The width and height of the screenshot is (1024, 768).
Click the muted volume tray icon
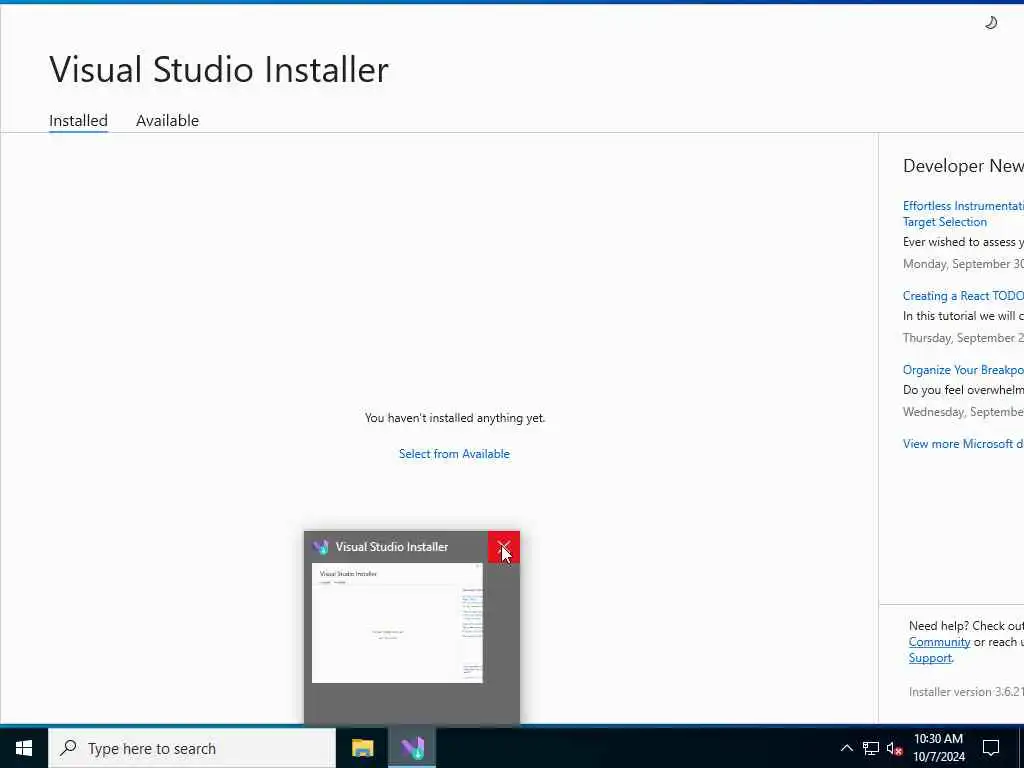coord(895,748)
